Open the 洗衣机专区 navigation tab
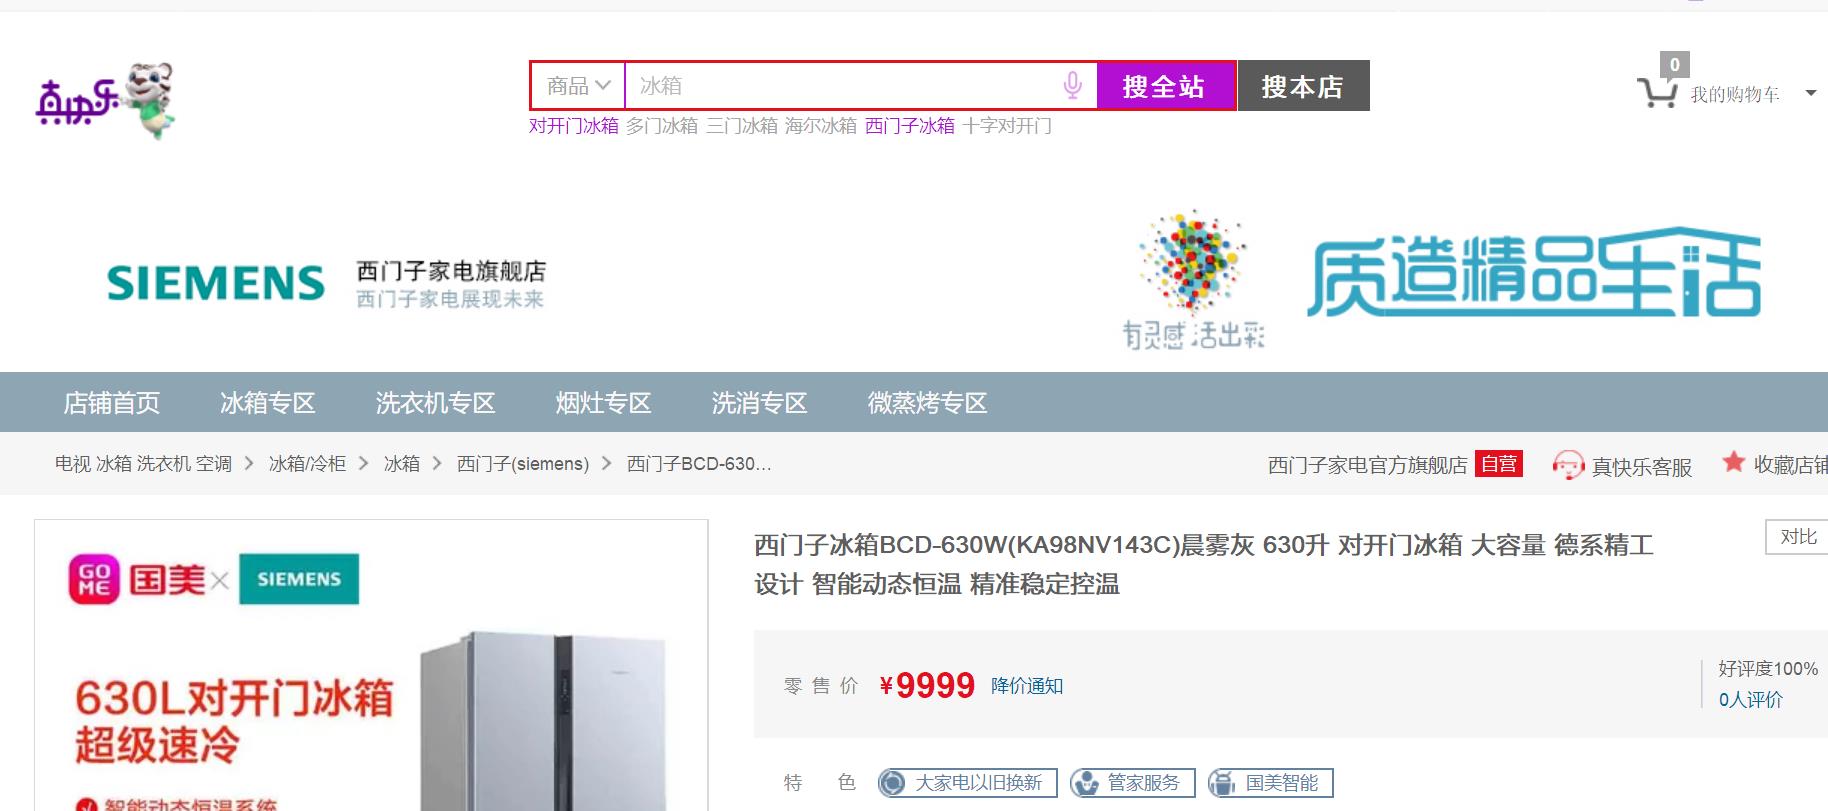This screenshot has height=811, width=1828. [x=436, y=403]
